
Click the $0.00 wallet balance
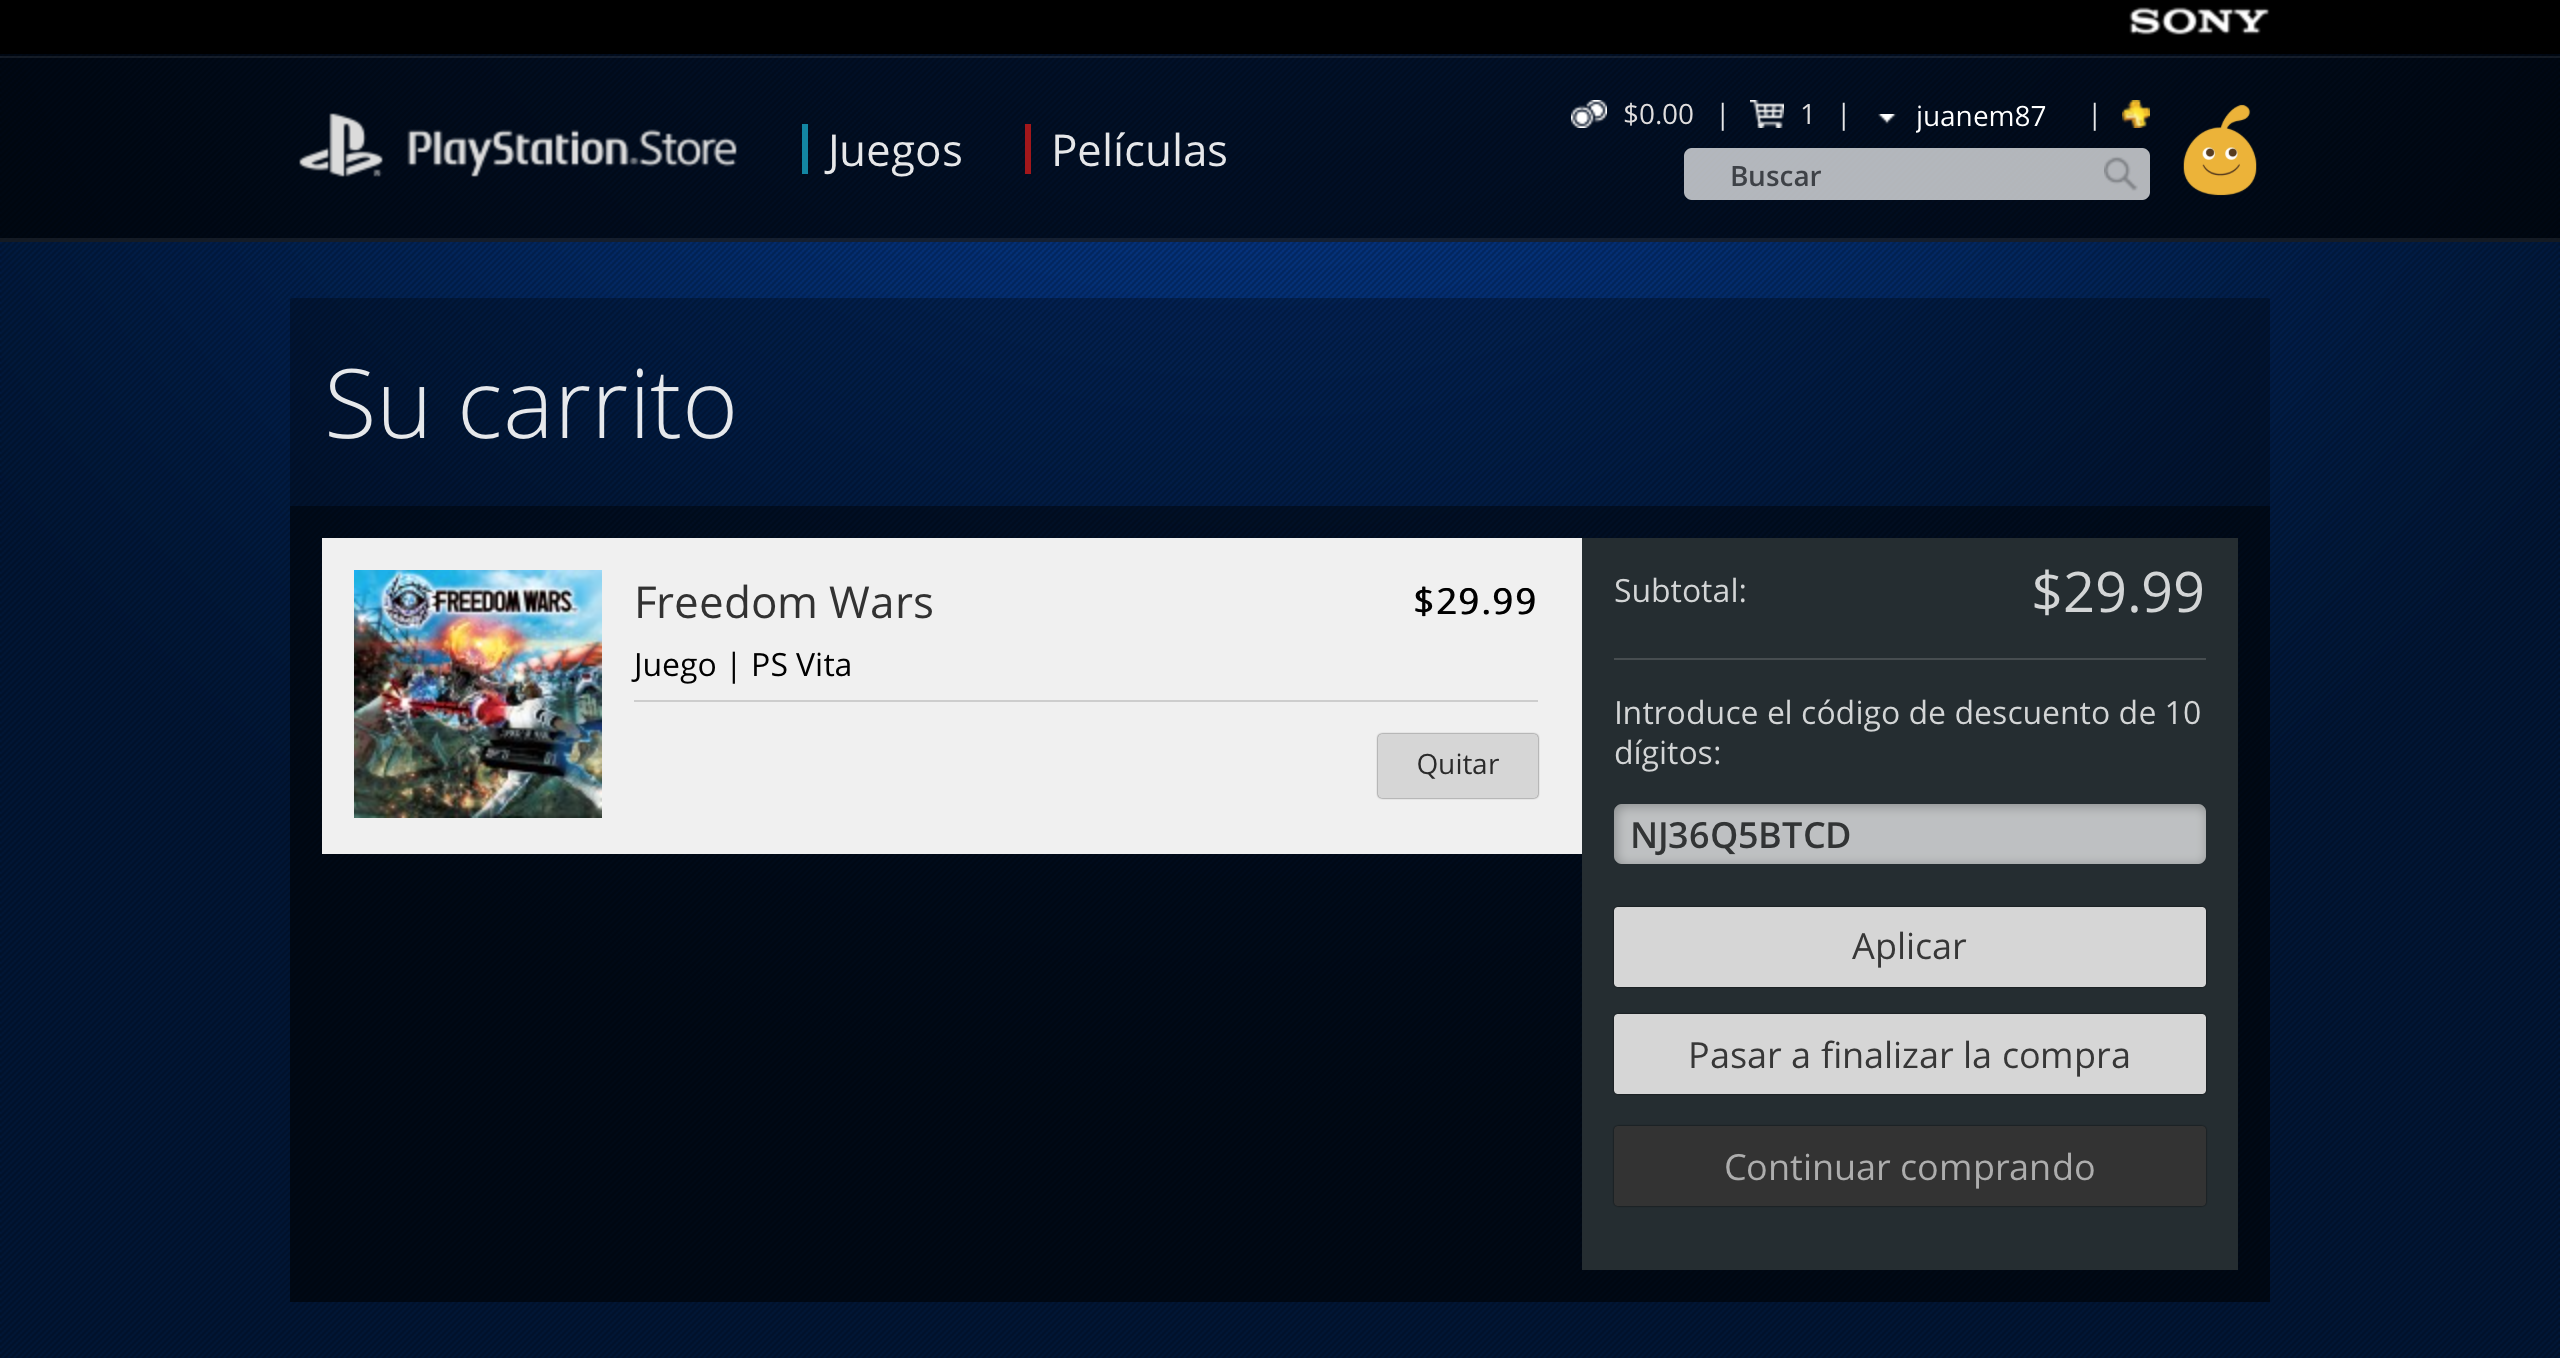tap(1658, 114)
